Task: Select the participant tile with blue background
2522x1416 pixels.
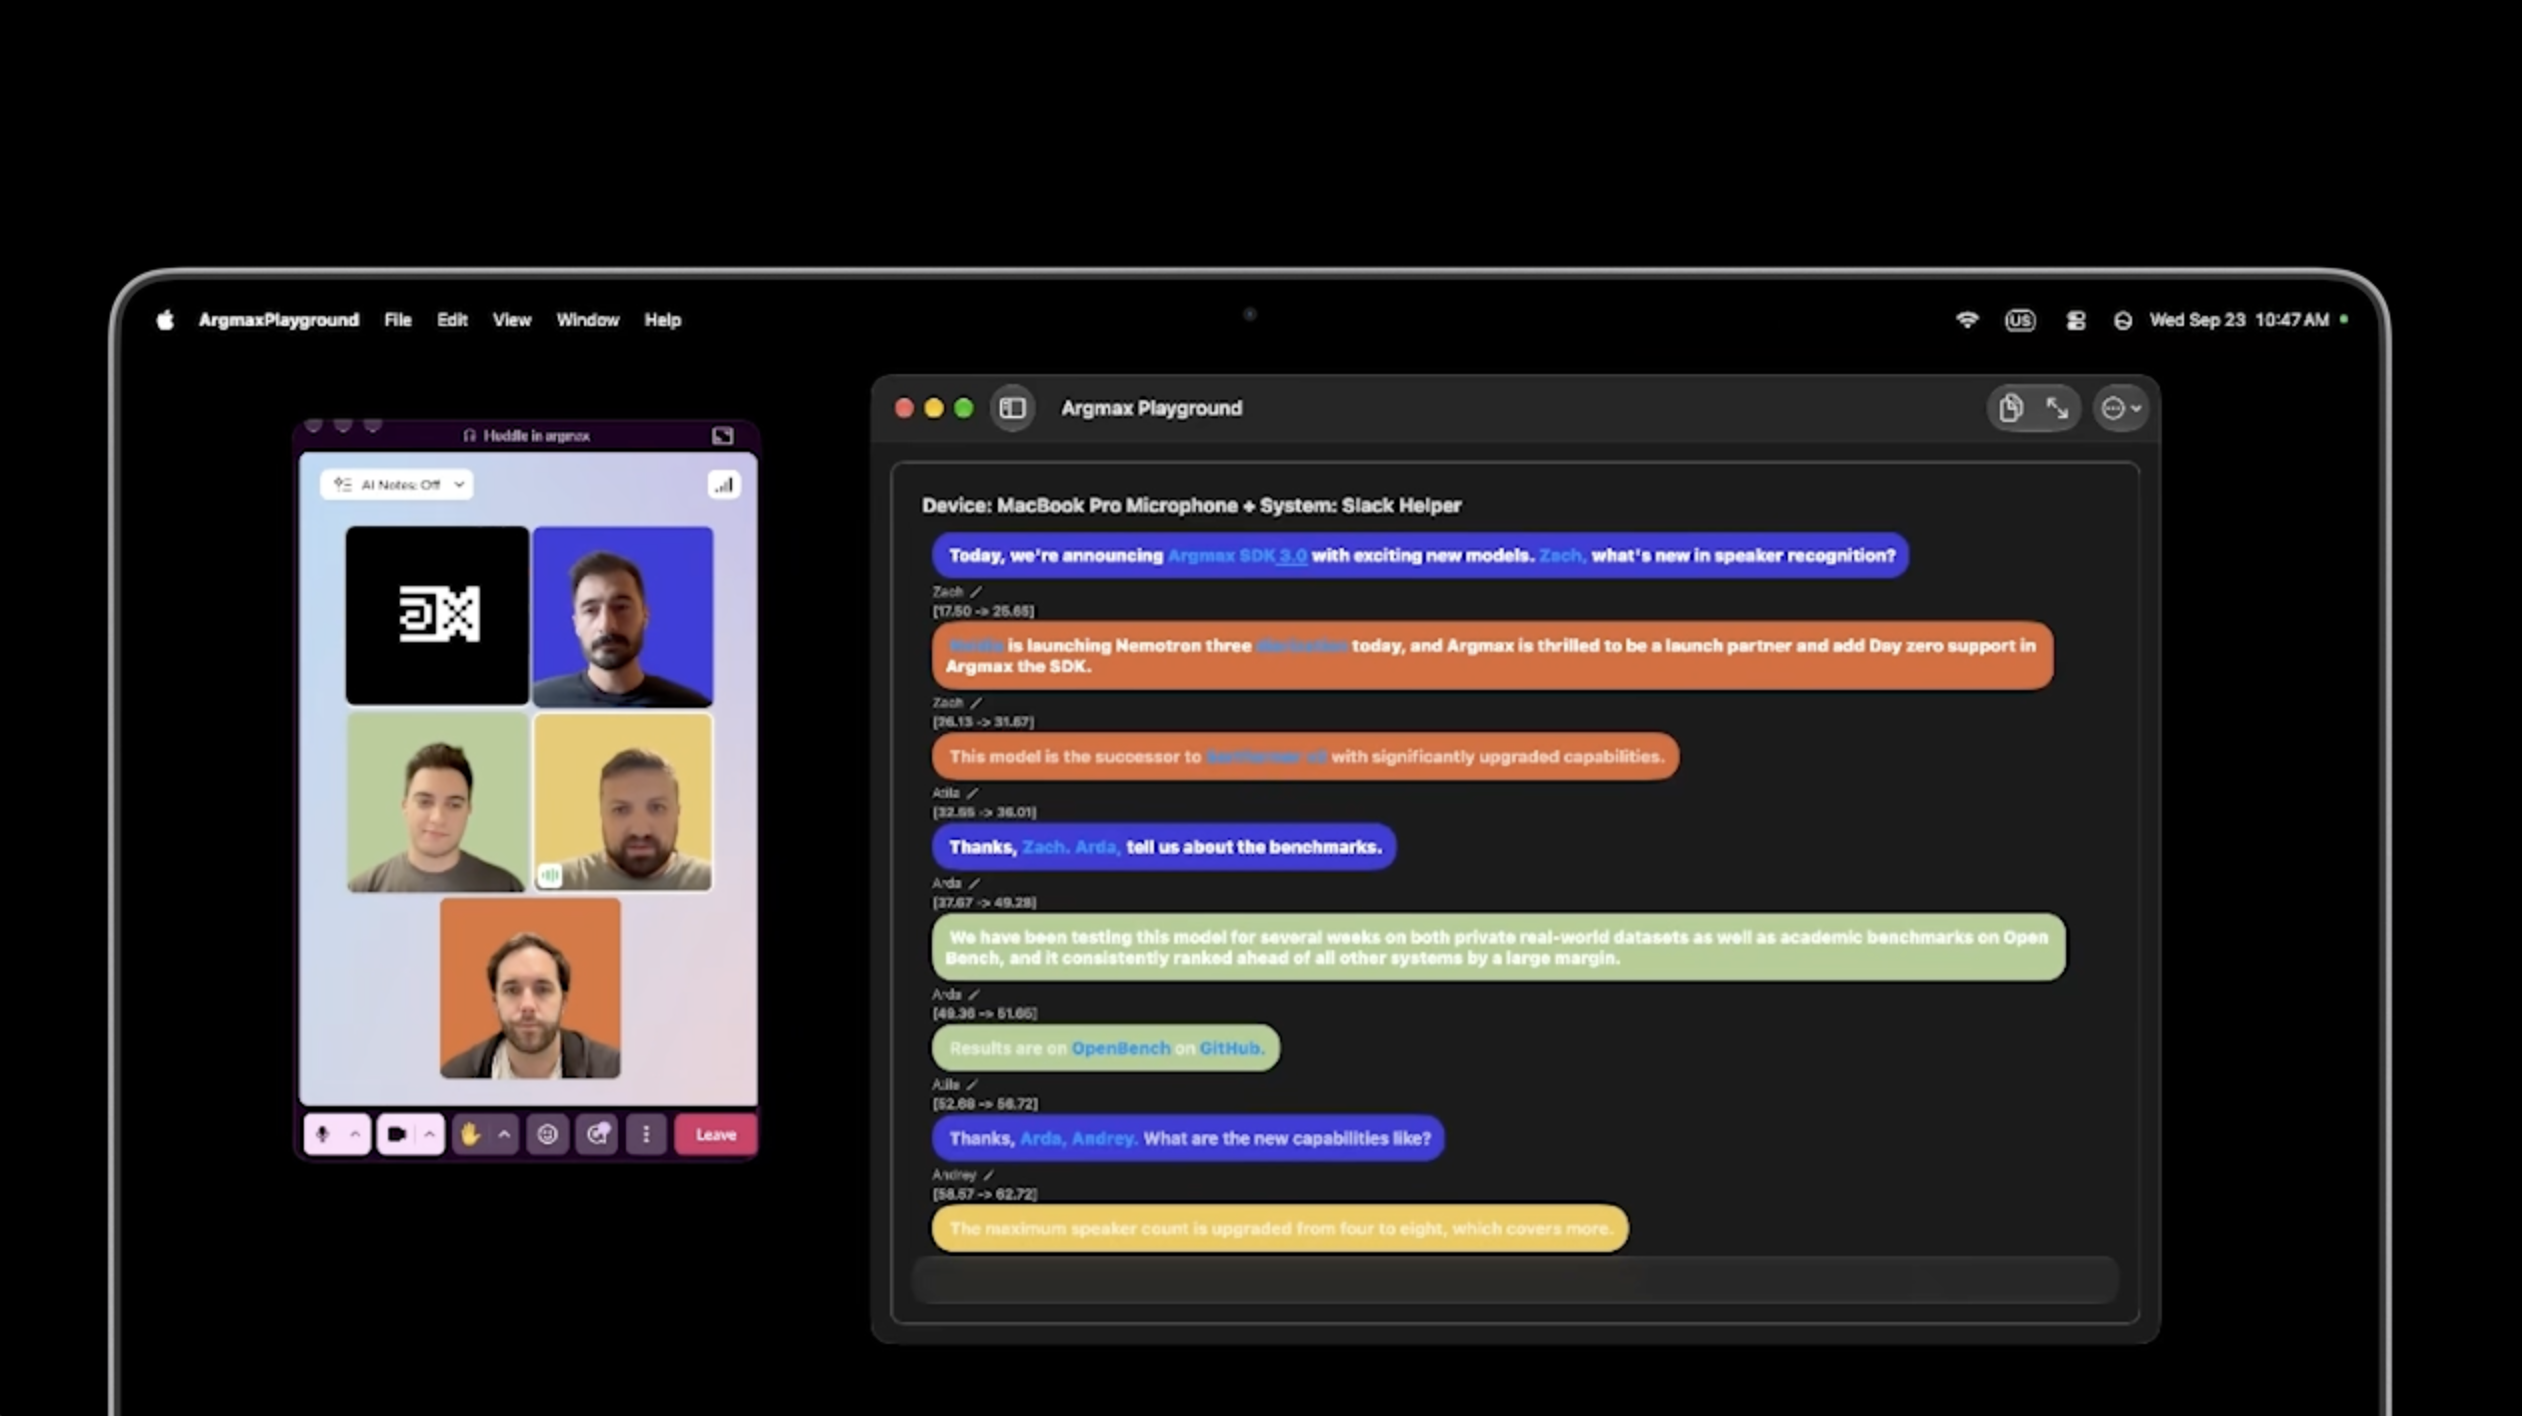Action: click(x=622, y=616)
